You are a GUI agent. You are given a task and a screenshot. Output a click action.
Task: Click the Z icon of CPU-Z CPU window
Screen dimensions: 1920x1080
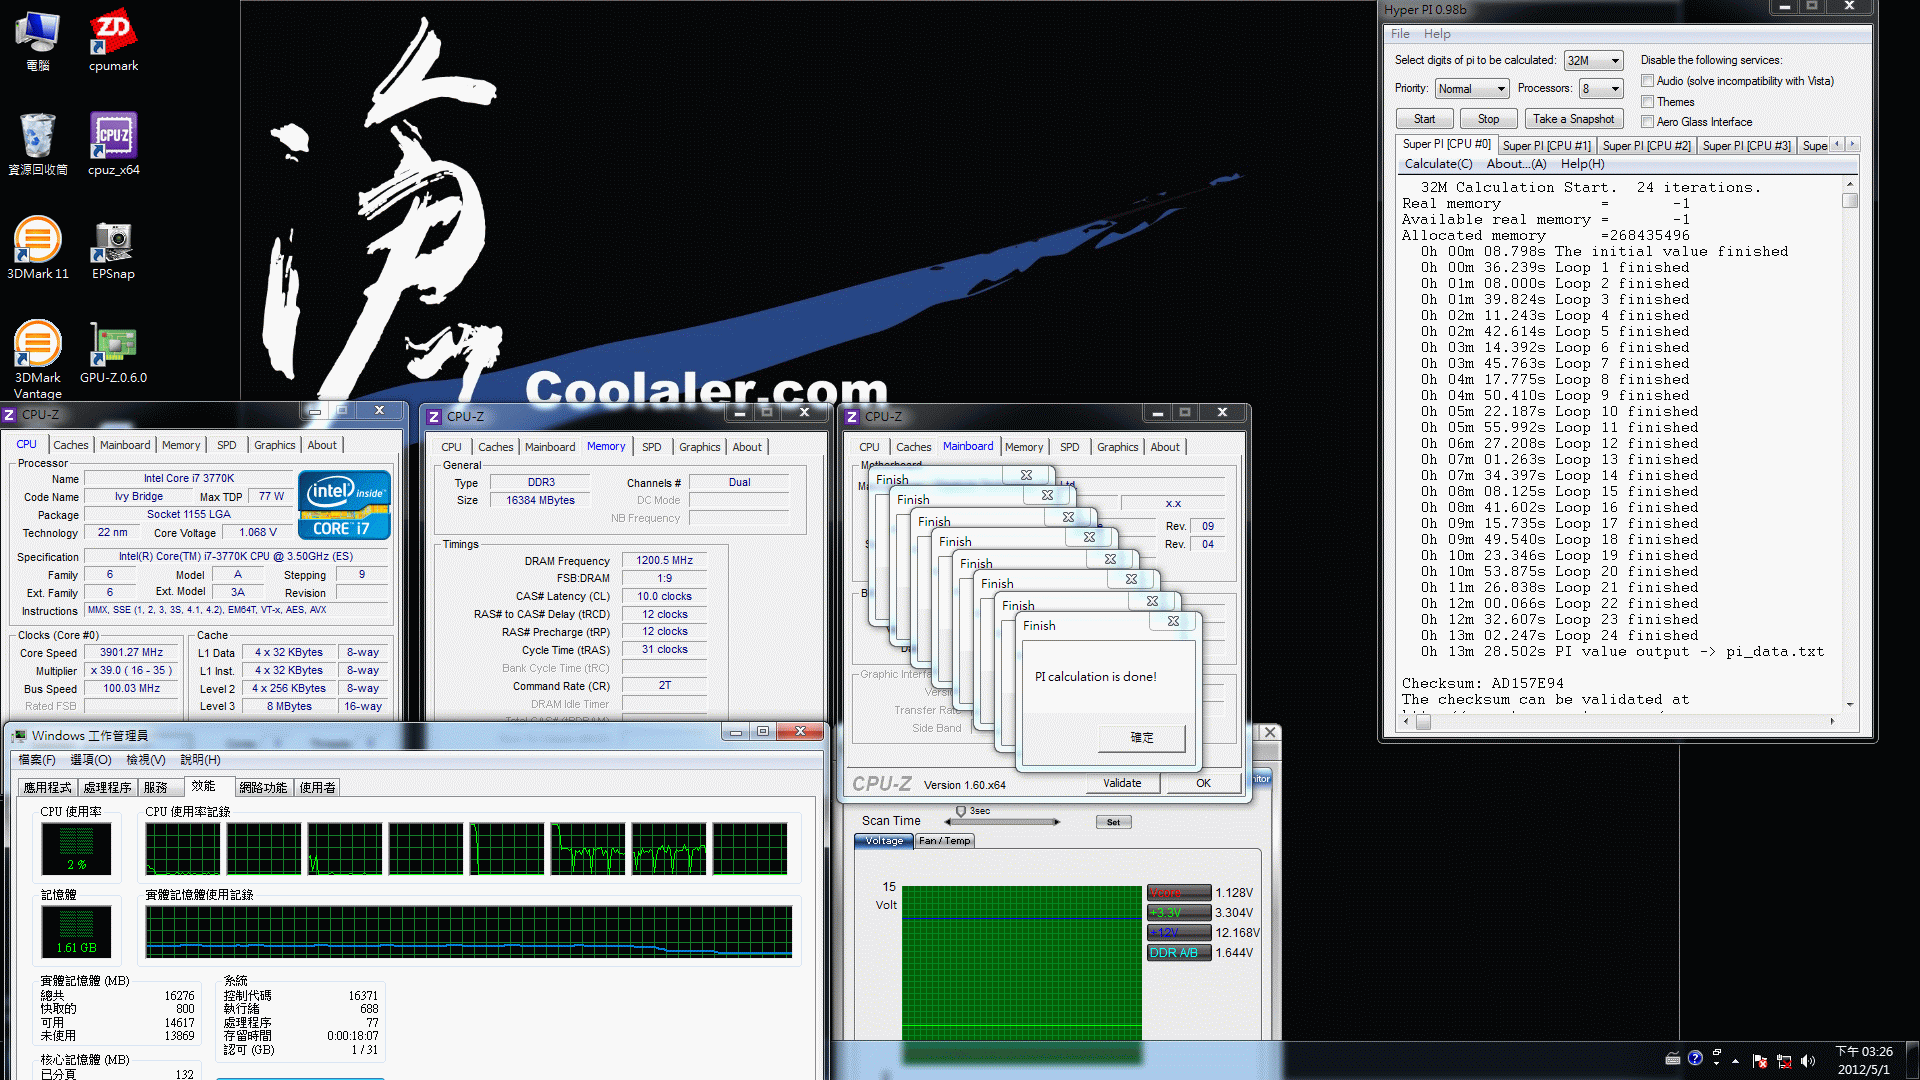click(x=9, y=414)
